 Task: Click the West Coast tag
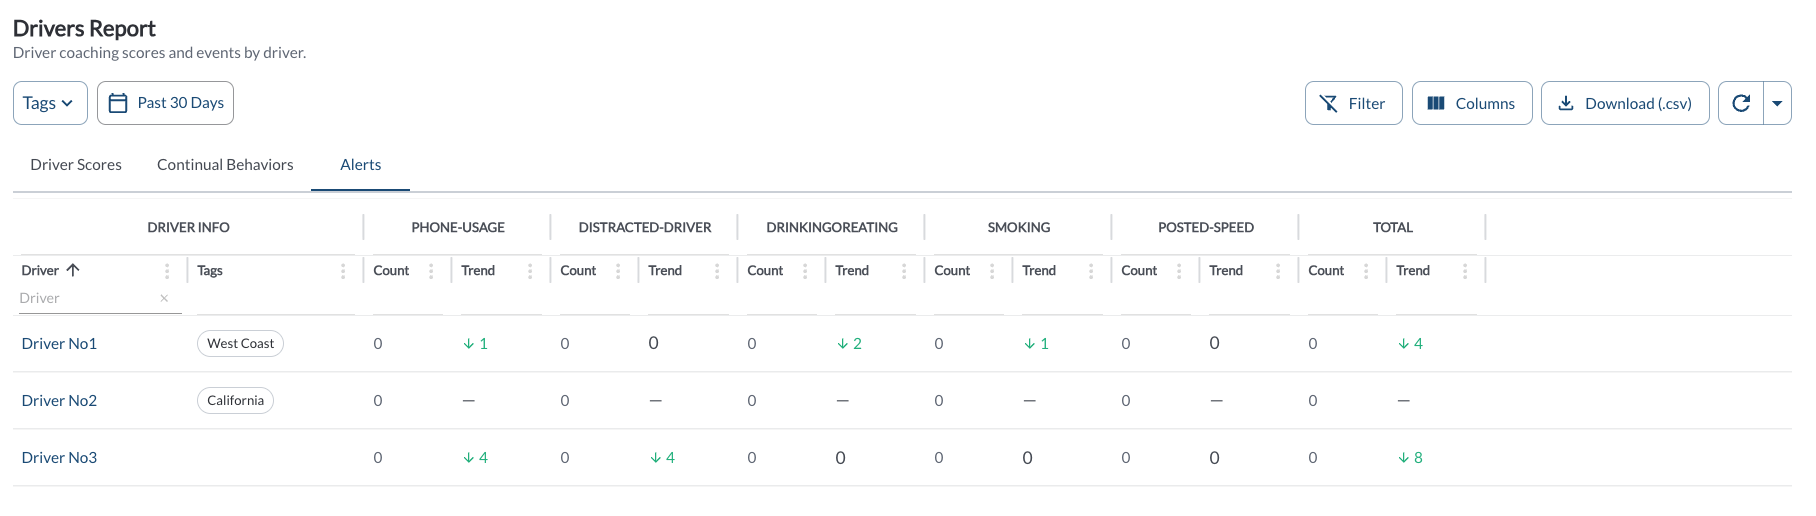pyautogui.click(x=240, y=343)
